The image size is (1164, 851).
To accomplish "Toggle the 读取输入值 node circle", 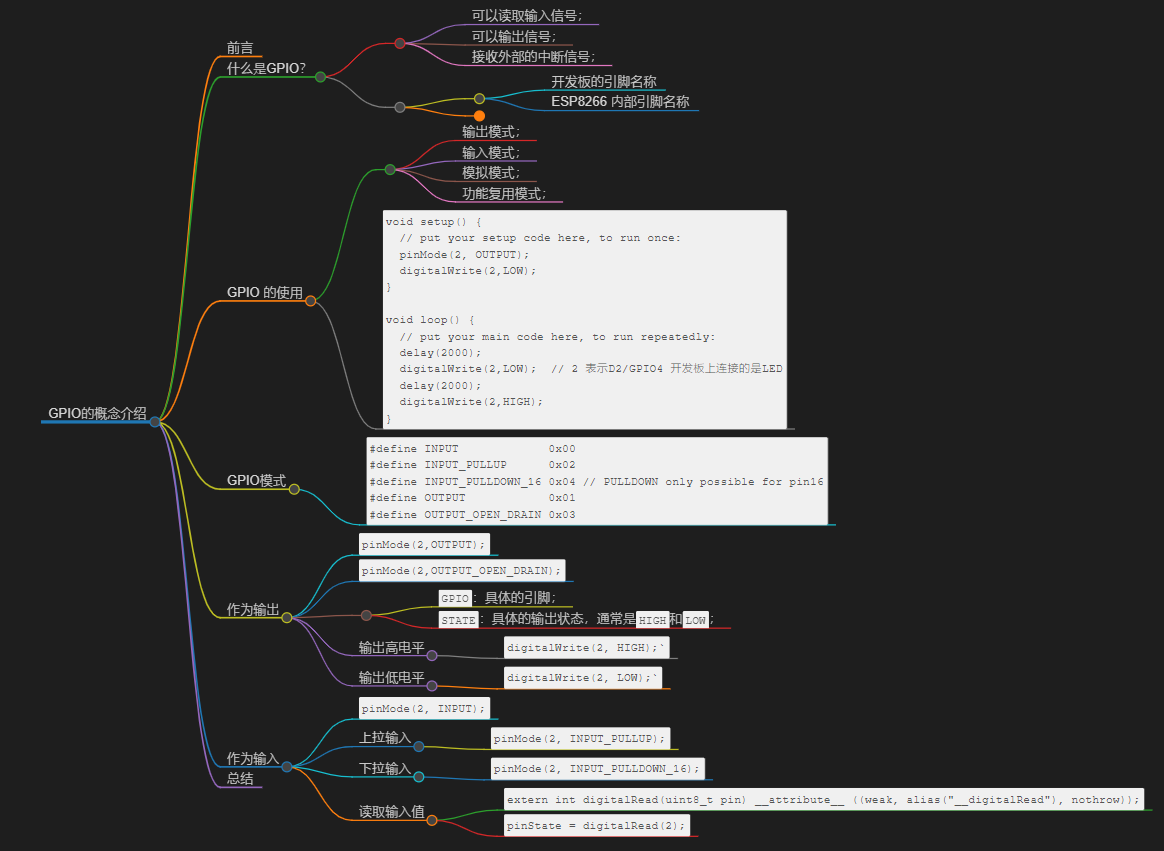I will point(431,820).
